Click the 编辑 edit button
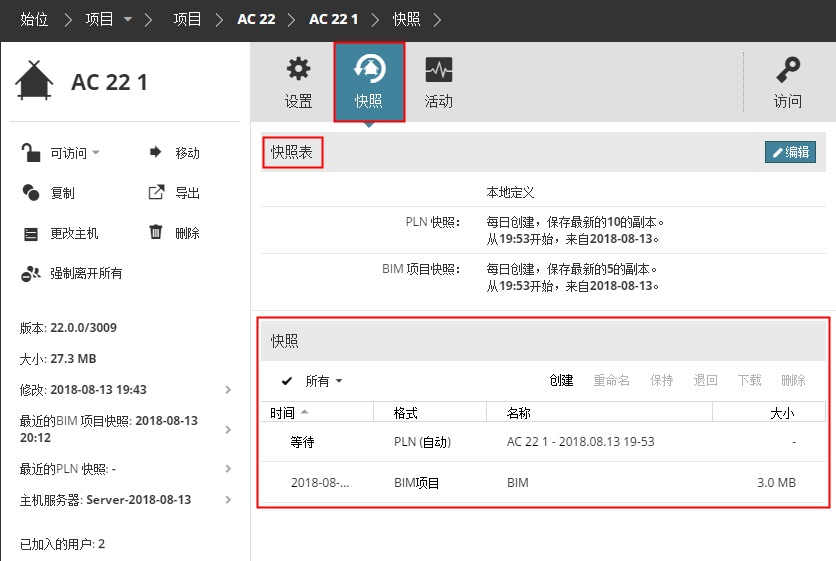Screen dimensions: 836x561 [790, 152]
